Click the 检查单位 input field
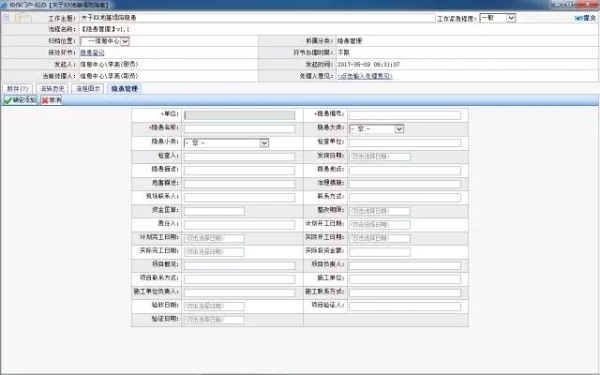600x375 pixels. (x=405, y=143)
